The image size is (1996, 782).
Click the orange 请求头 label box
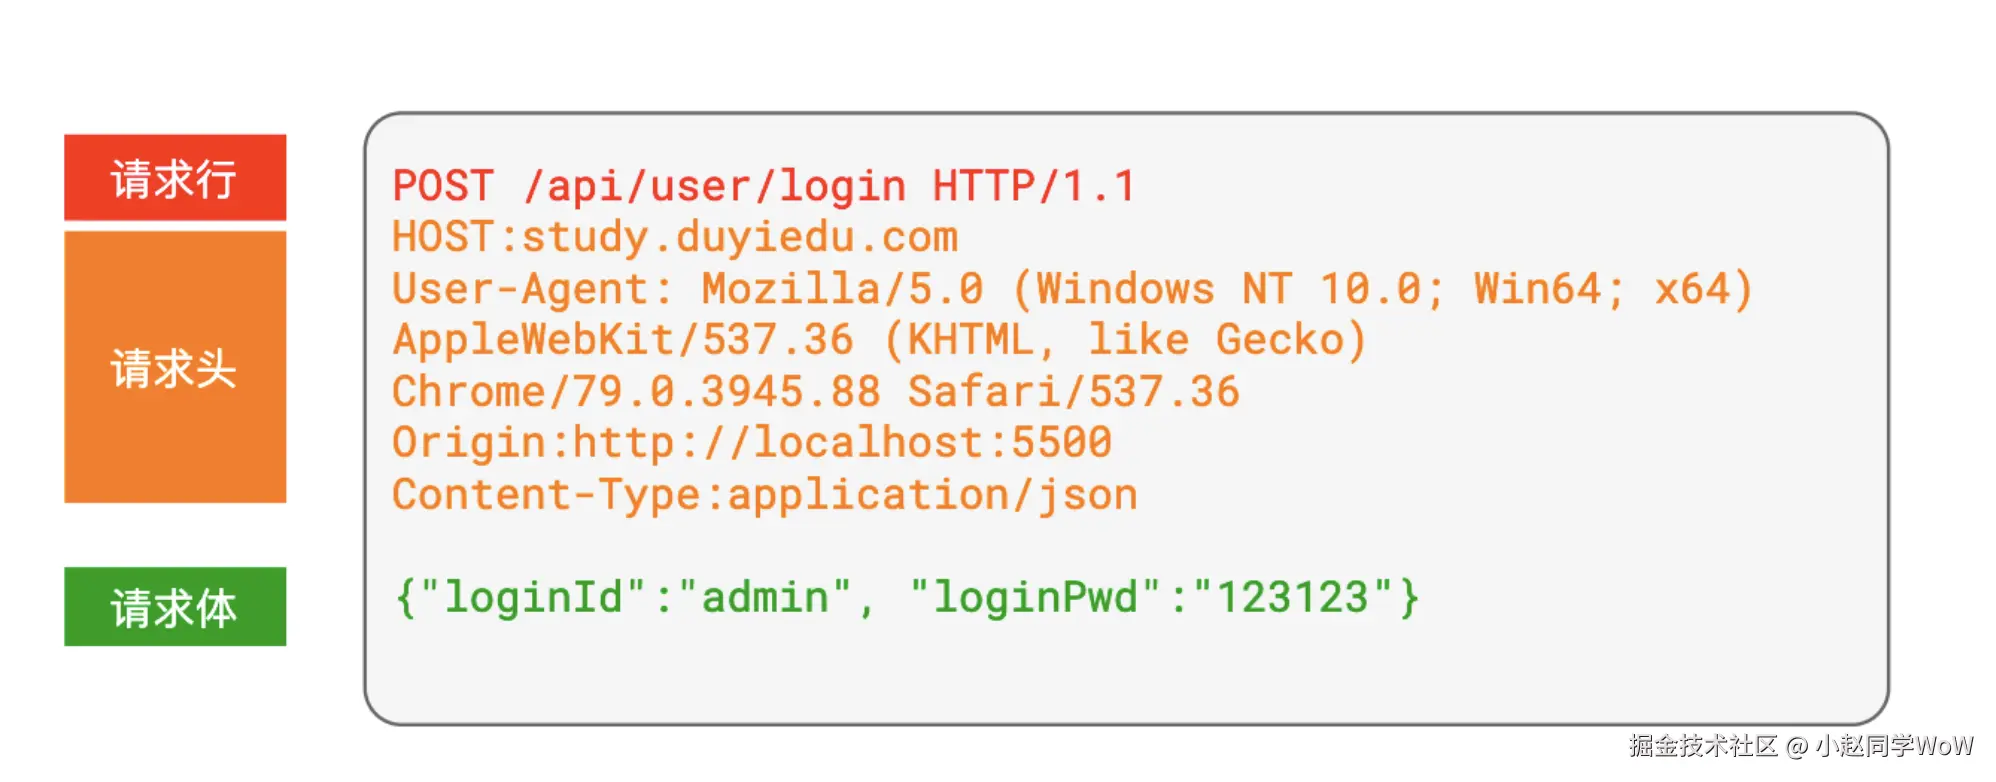click(175, 367)
